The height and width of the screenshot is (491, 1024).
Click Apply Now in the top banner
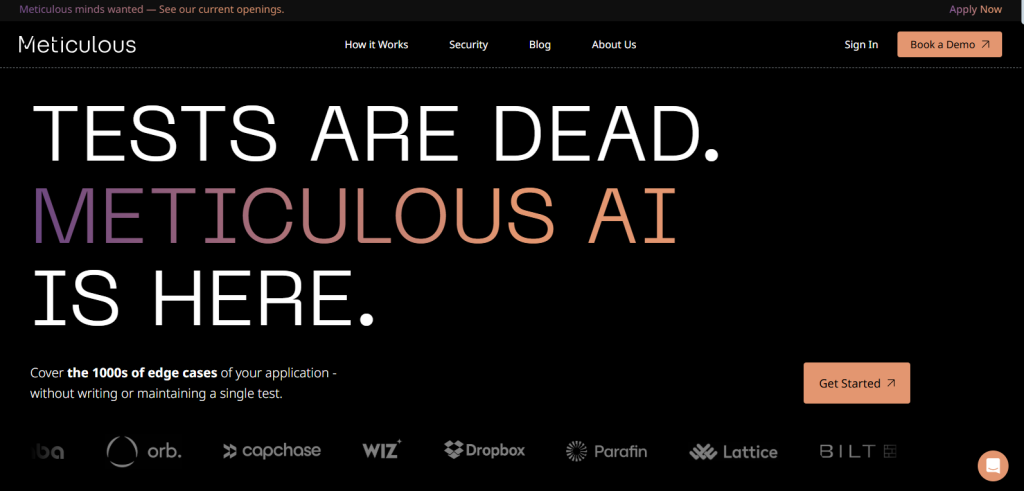click(975, 9)
